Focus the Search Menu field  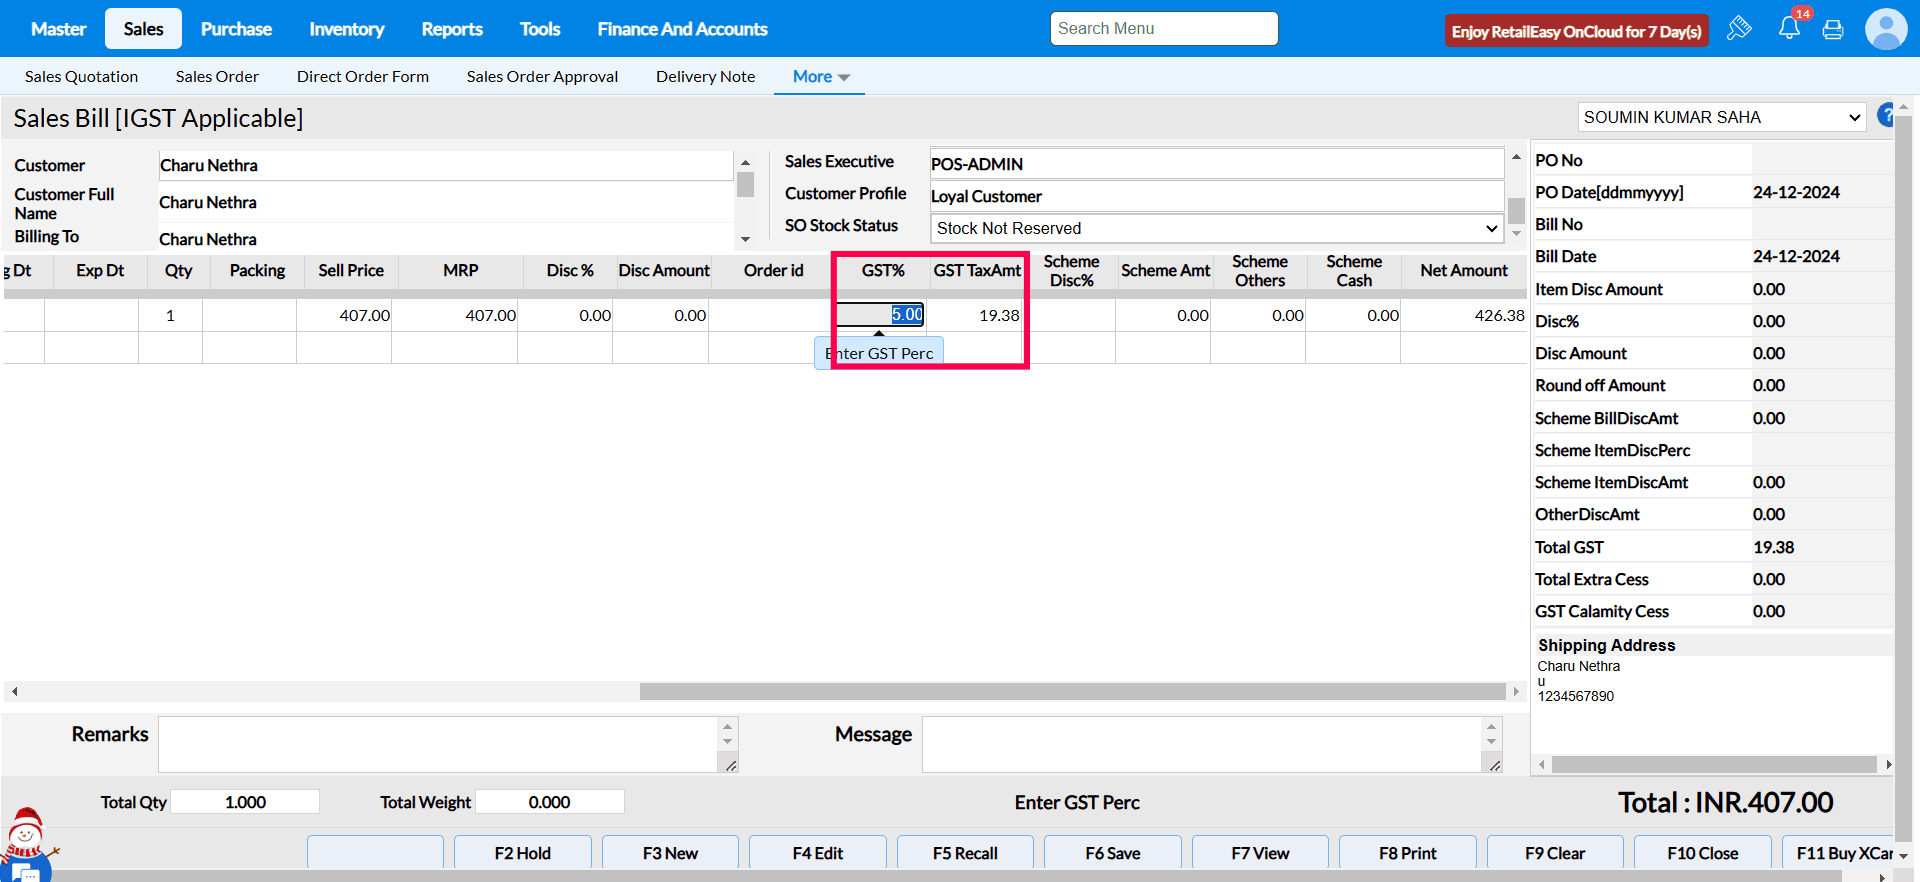[1164, 28]
